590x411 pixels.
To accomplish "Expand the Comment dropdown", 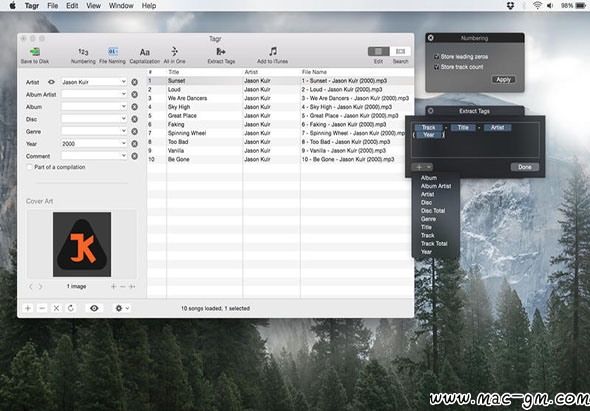I will 123,155.
